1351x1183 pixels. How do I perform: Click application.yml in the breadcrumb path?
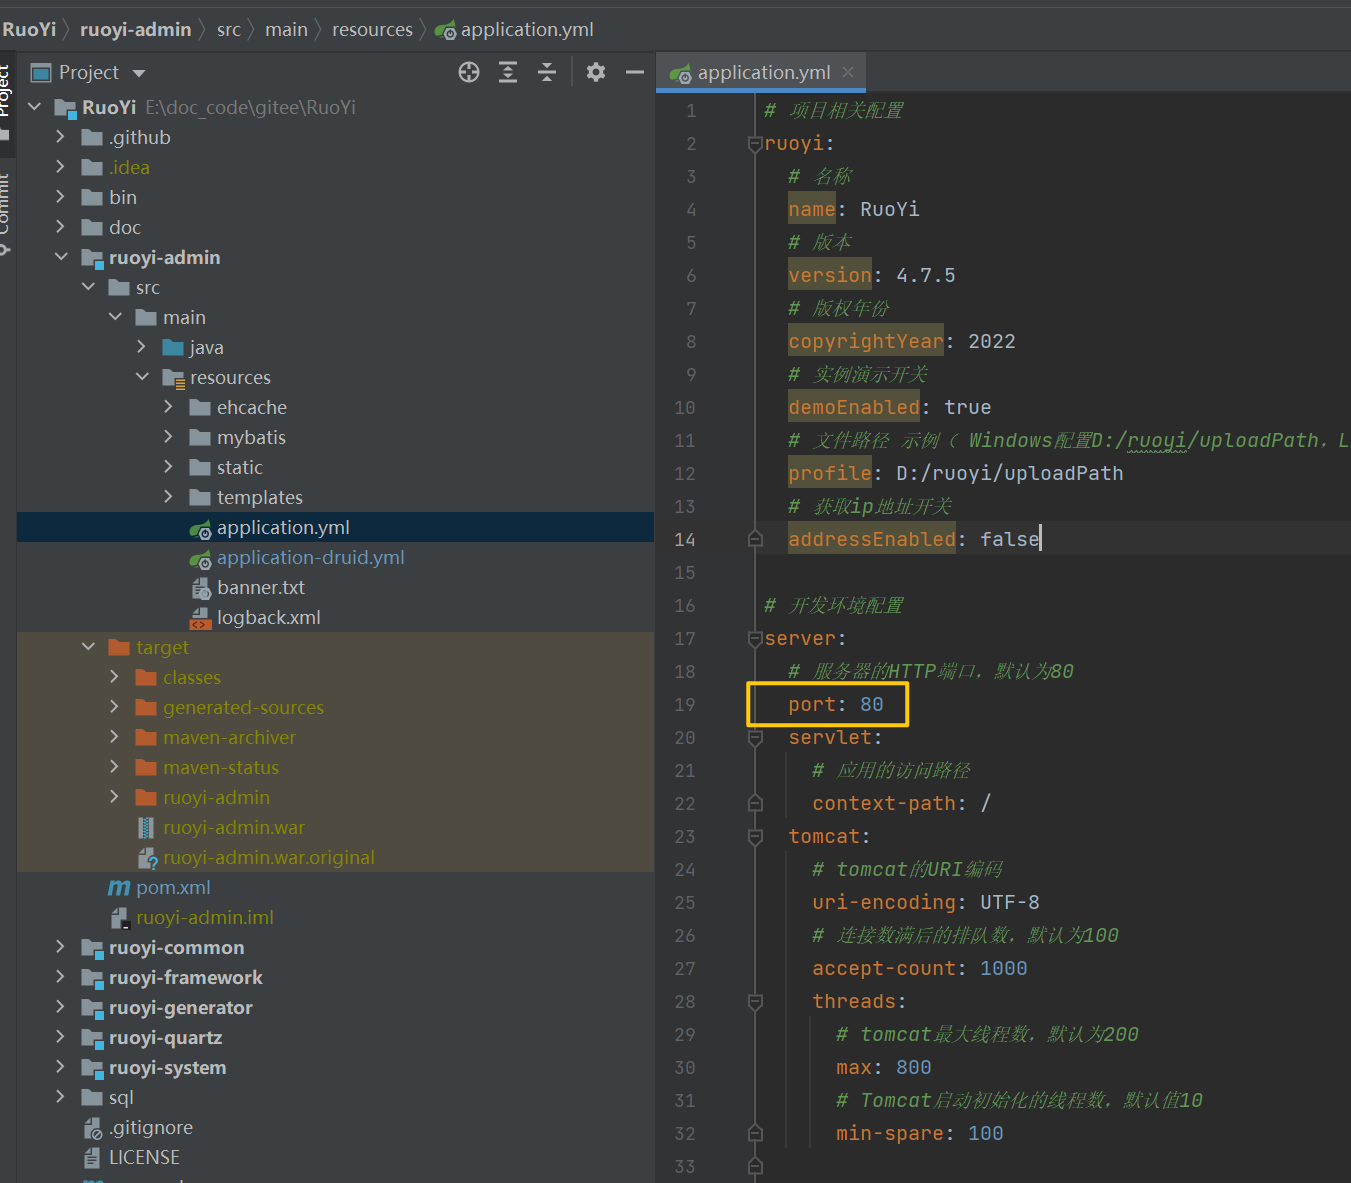tap(515, 29)
